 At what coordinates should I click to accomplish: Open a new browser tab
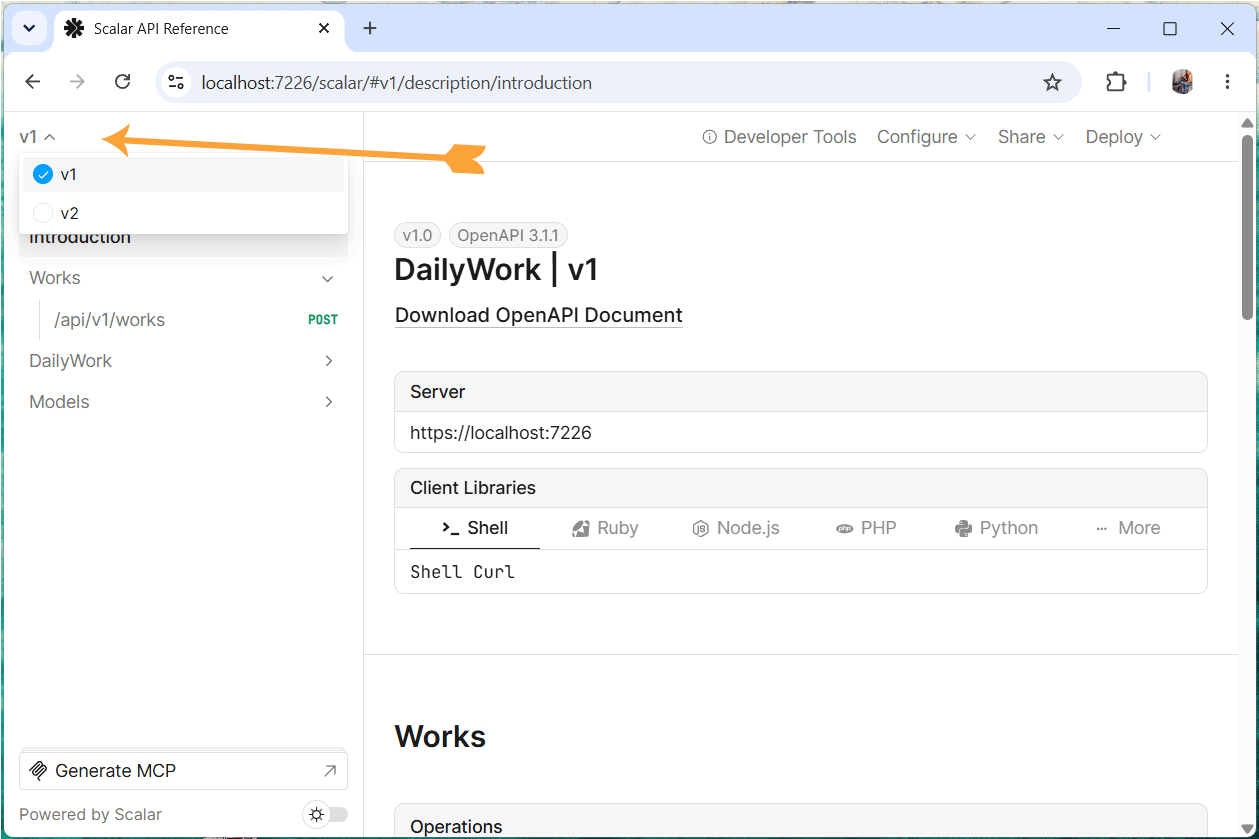coord(370,28)
